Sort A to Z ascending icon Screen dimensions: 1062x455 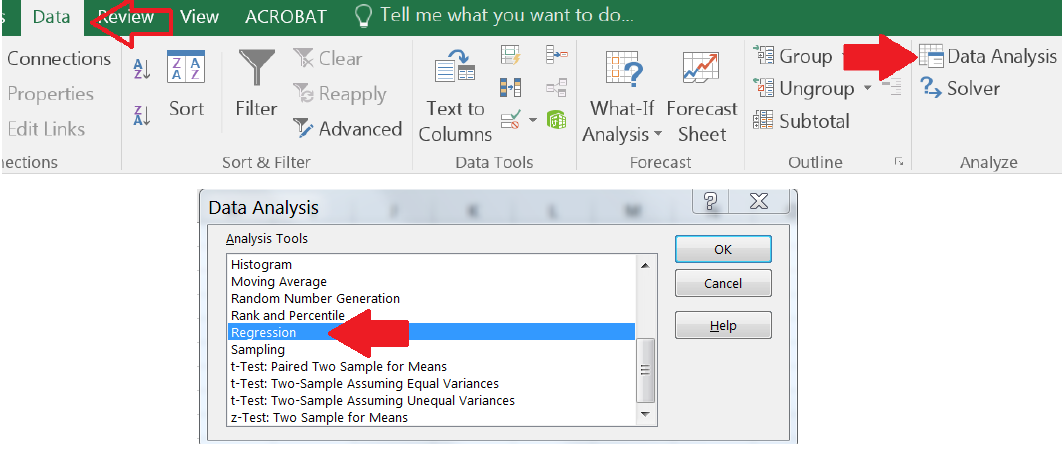(x=141, y=69)
